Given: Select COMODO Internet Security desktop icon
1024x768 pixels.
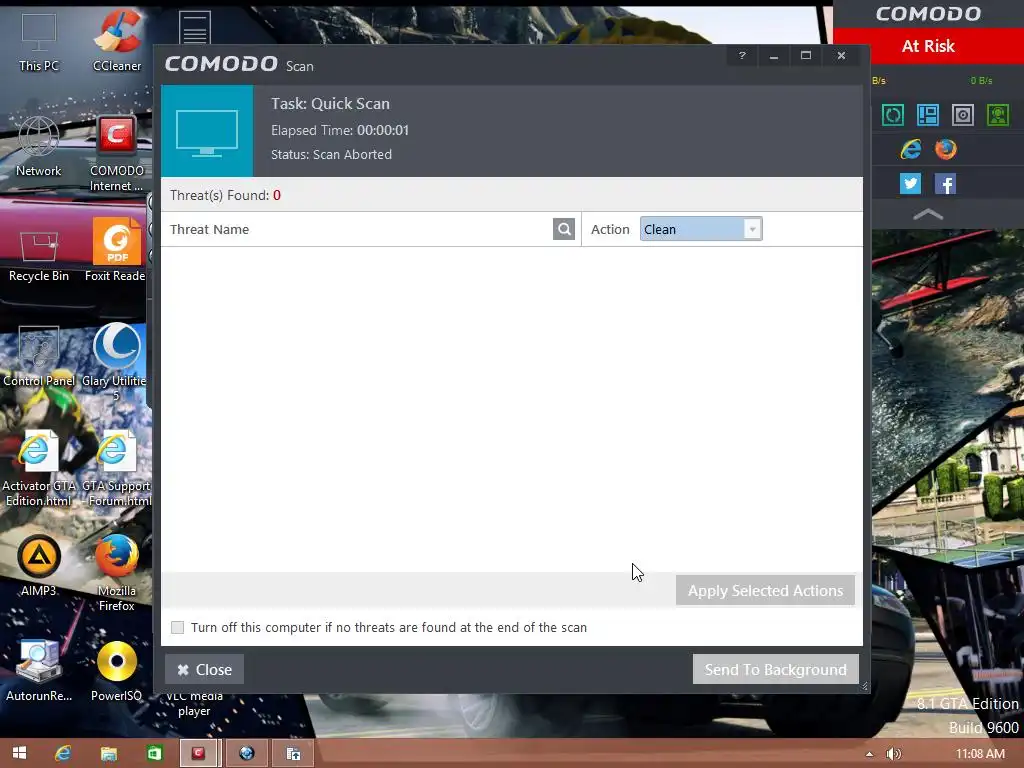Looking at the screenshot, I should [116, 154].
